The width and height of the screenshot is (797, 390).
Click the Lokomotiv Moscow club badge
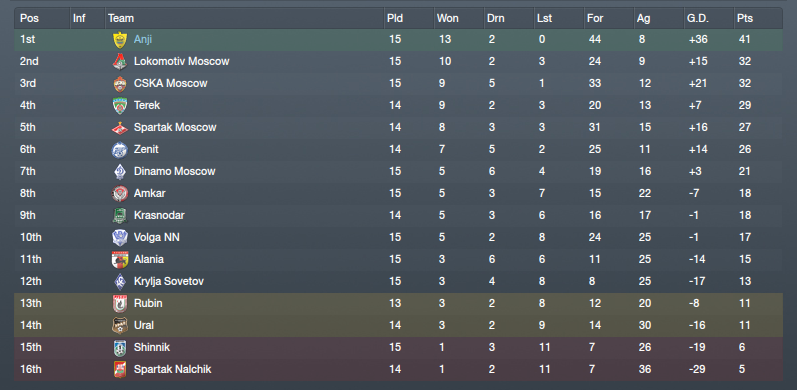point(120,62)
